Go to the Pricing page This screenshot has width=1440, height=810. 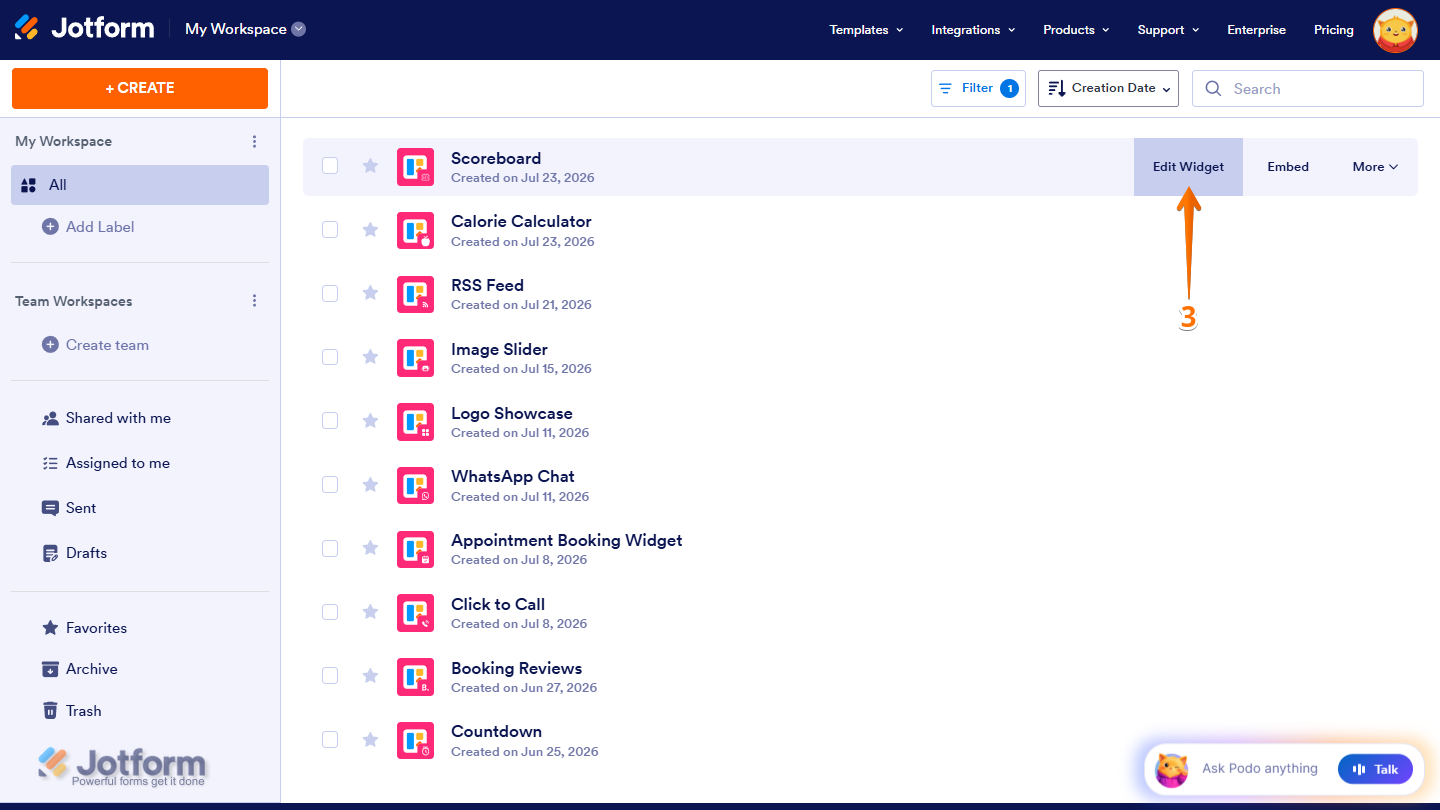(x=1334, y=30)
